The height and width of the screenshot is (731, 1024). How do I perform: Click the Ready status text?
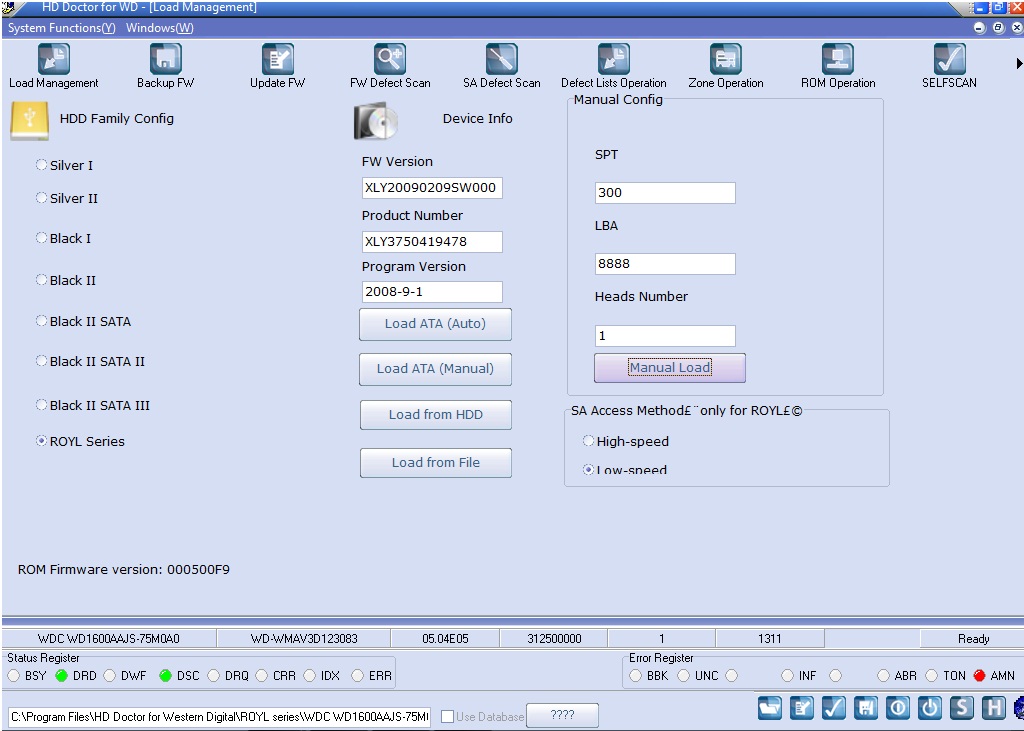coord(973,639)
